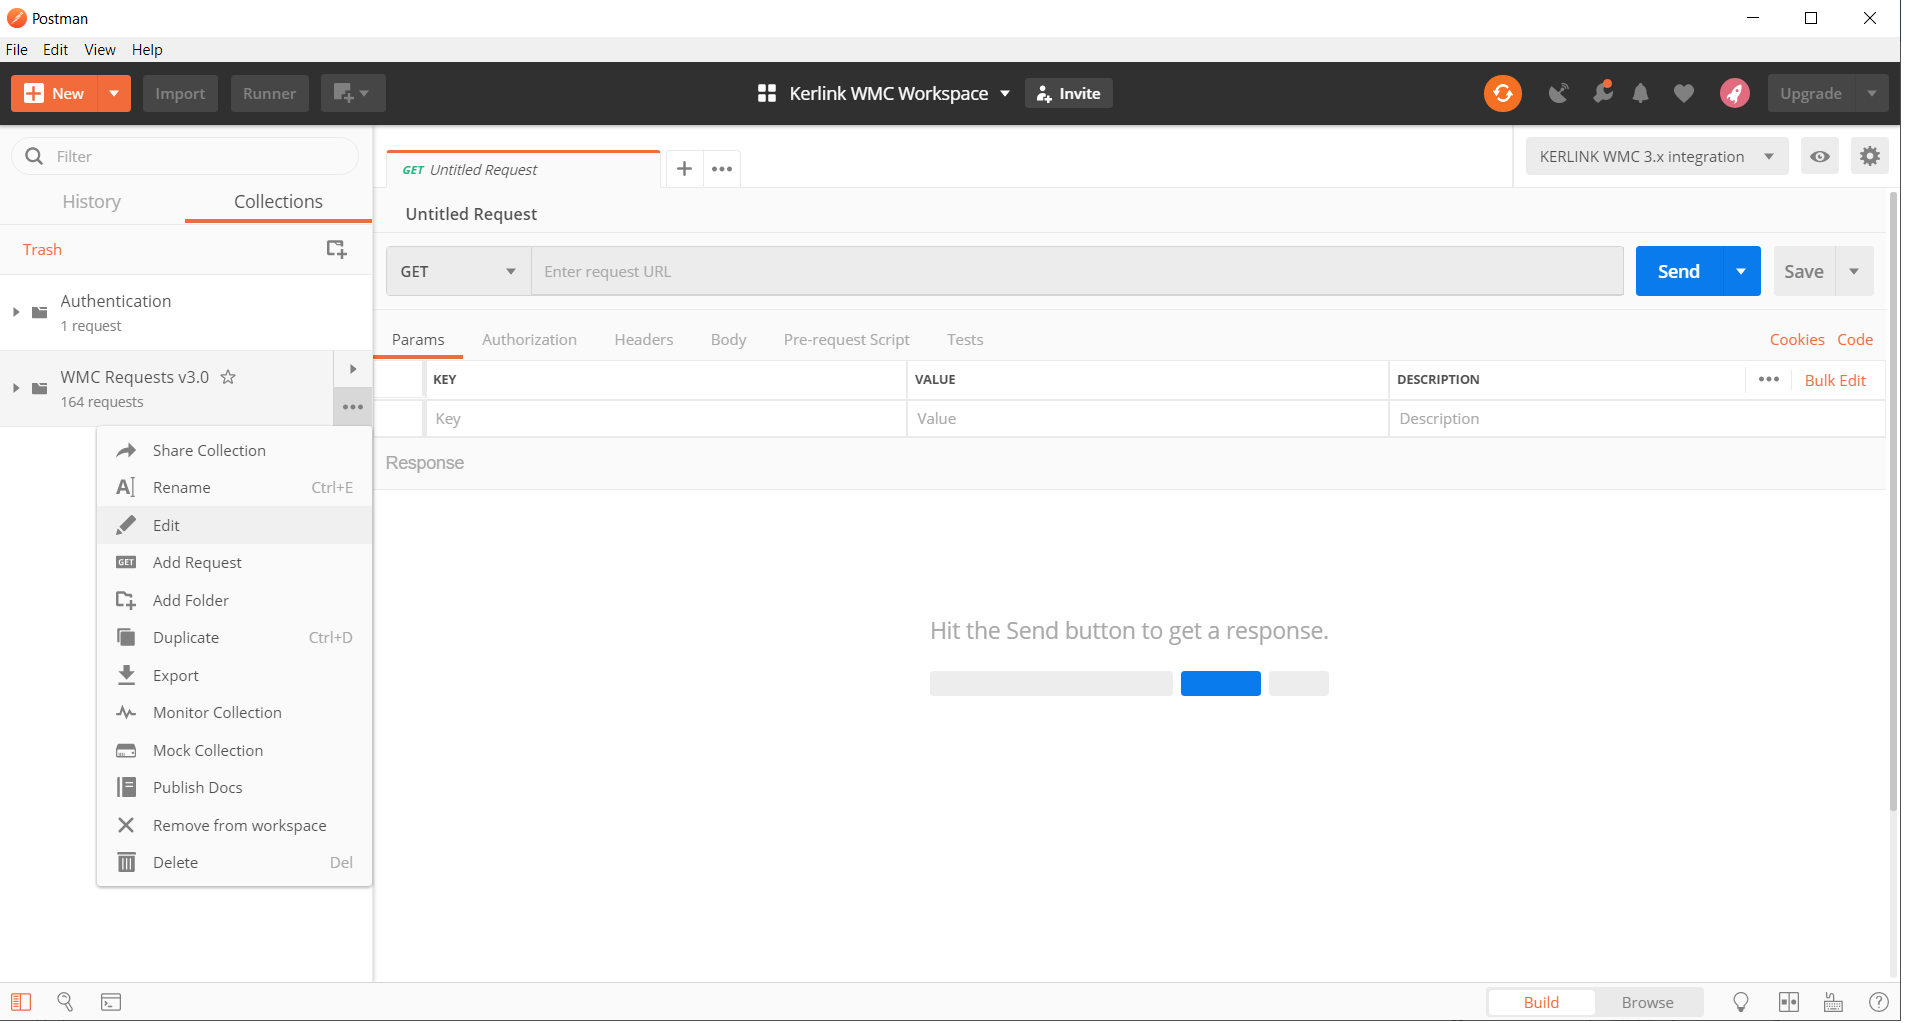The image size is (1905, 1023).
Task: Preview documentation with the eye icon
Action: (1819, 156)
